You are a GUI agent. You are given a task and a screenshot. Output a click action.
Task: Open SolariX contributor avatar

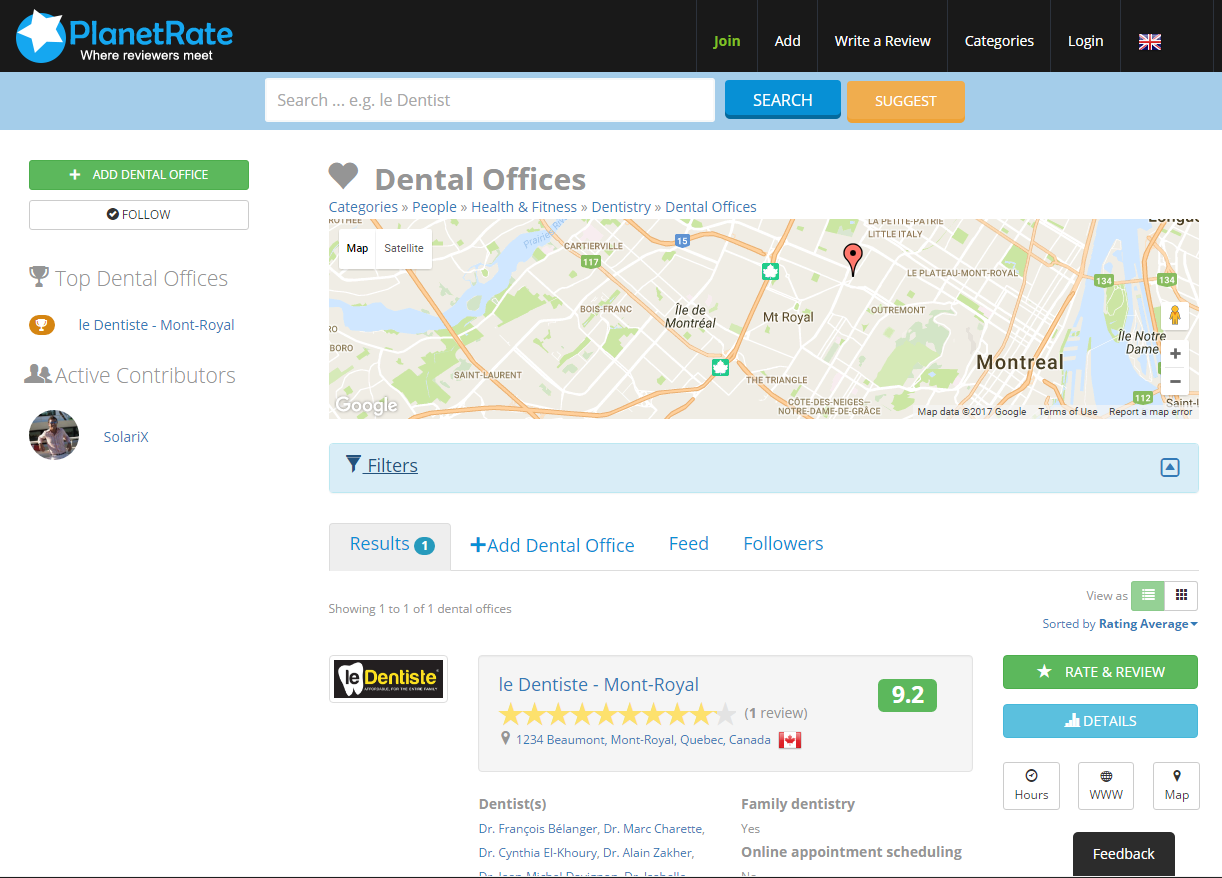54,435
